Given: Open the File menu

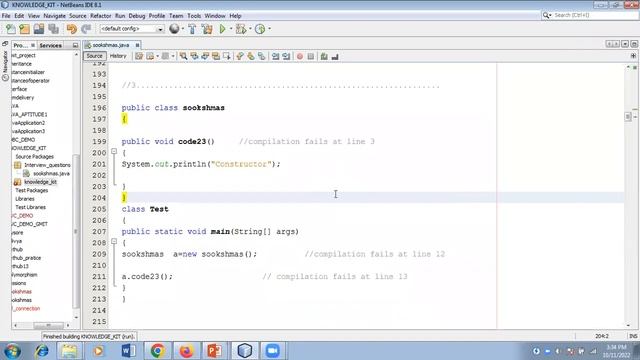Looking at the screenshot, I should click(6, 16).
